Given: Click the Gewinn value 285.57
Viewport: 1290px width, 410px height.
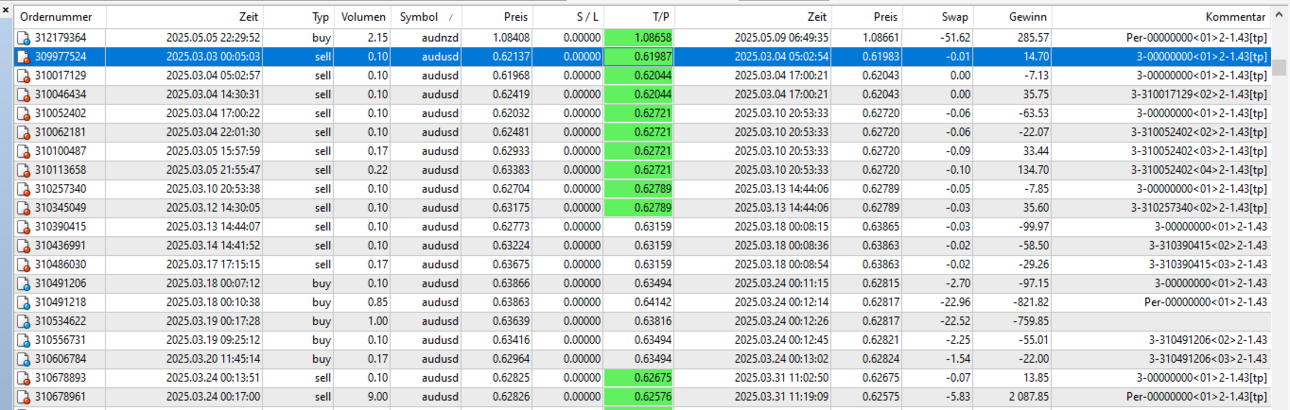Looking at the screenshot, I should [1032, 37].
